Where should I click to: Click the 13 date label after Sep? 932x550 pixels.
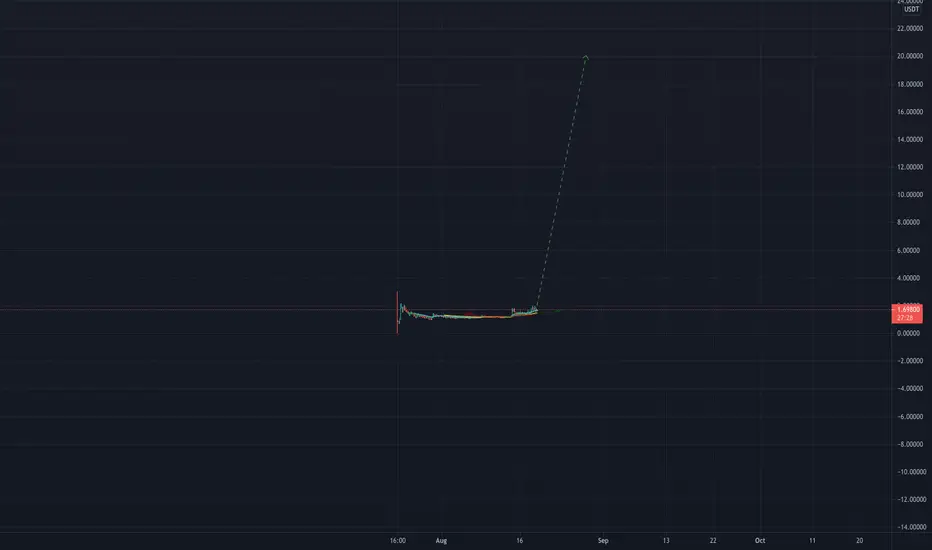(x=666, y=540)
